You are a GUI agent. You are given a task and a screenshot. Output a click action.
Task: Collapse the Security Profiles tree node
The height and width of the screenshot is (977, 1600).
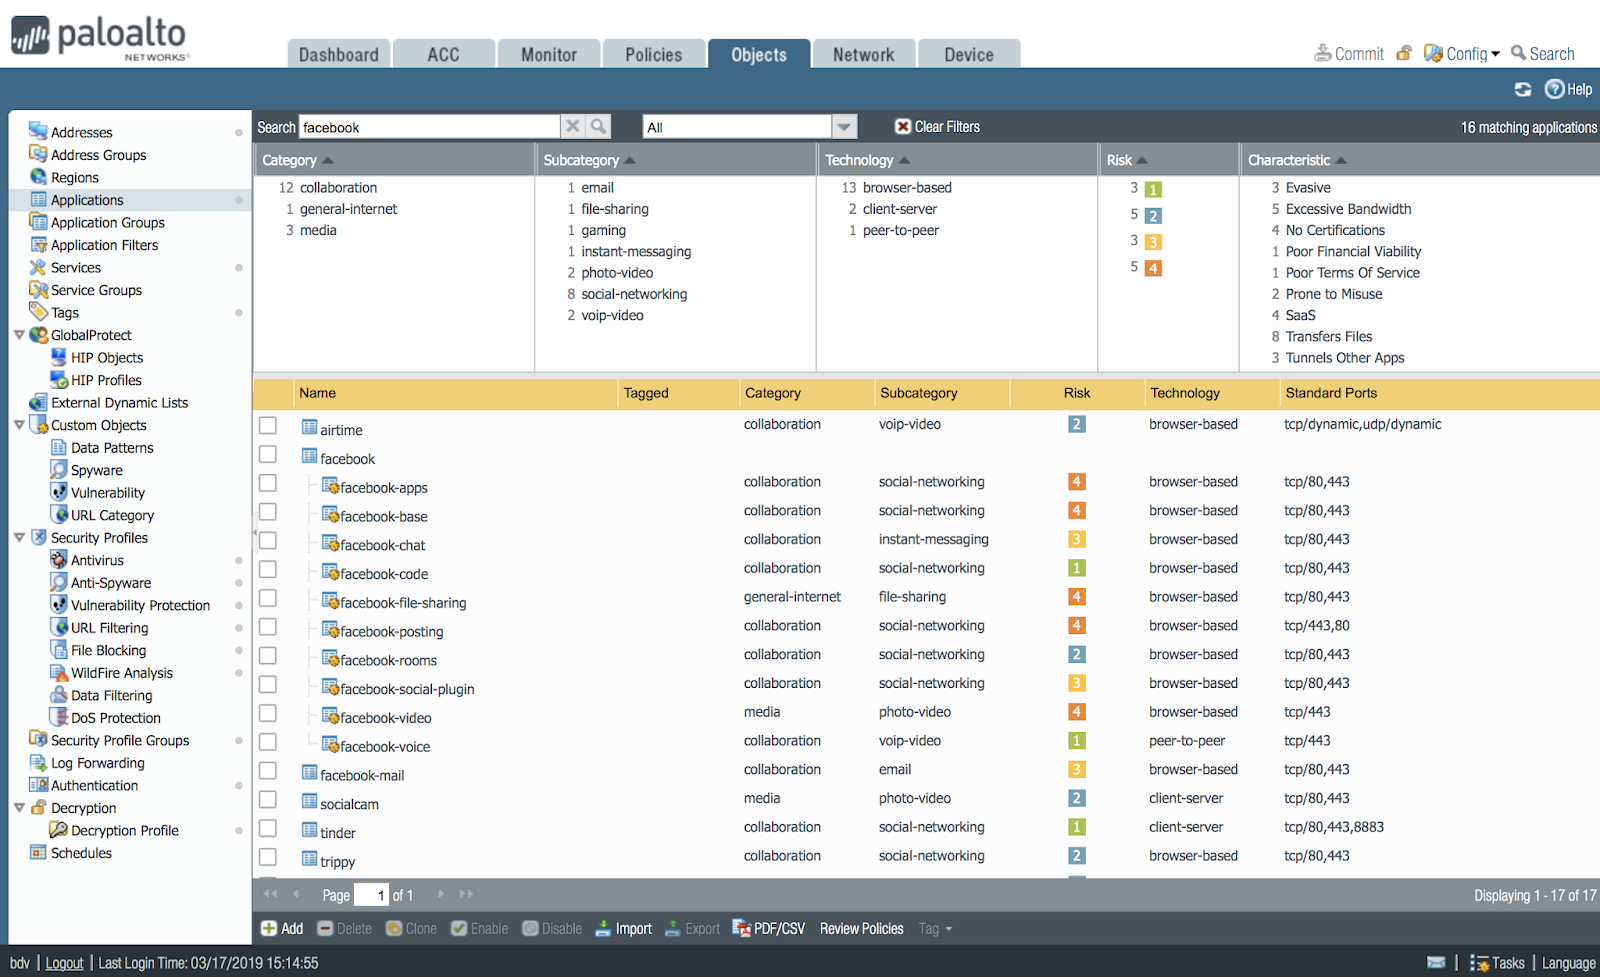[x=19, y=538]
